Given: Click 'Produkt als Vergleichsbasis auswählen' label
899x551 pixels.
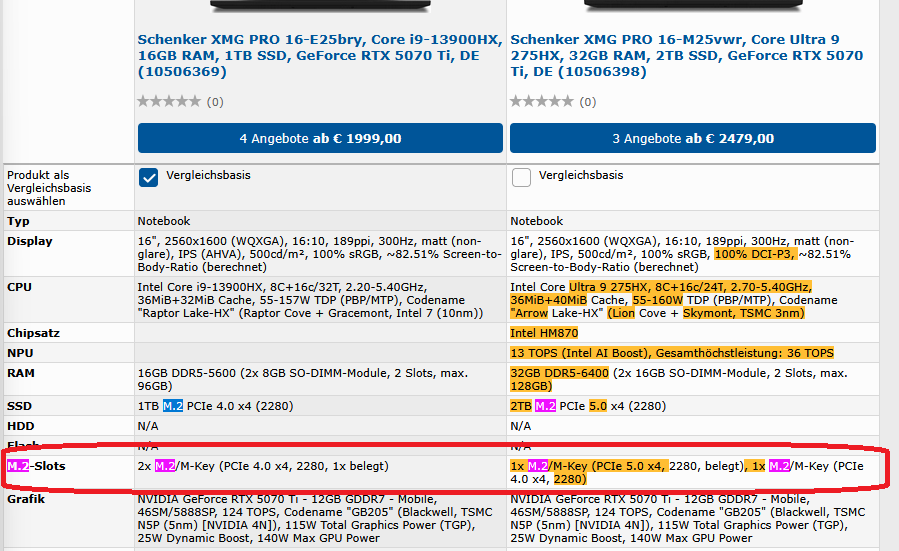Looking at the screenshot, I should [x=49, y=188].
